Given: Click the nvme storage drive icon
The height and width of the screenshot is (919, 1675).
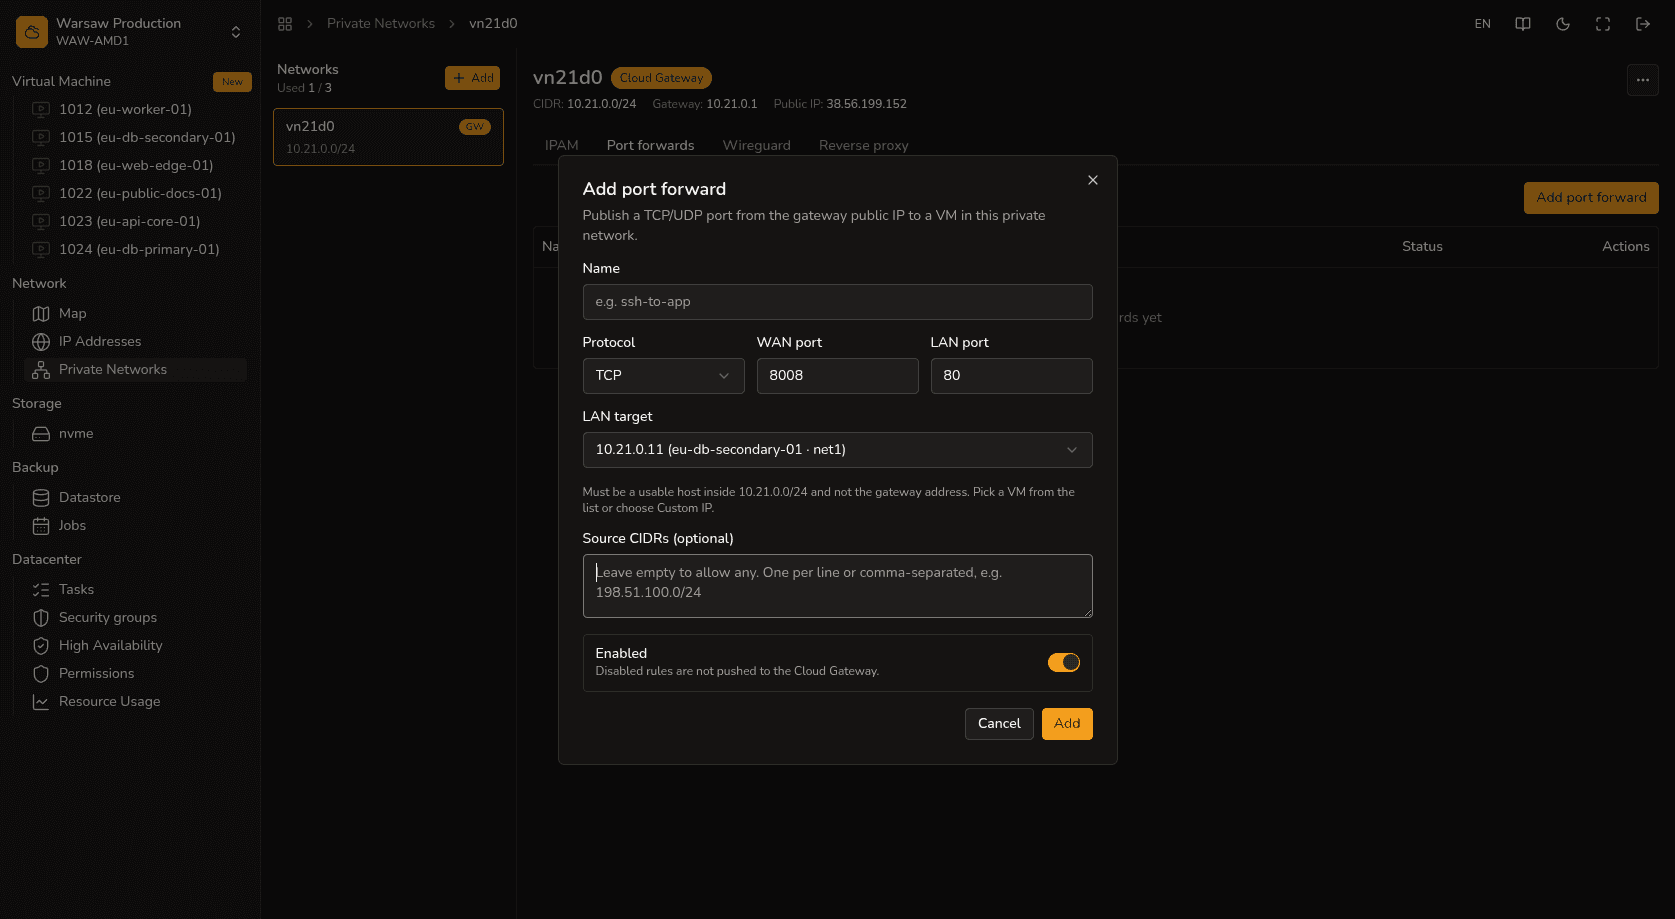Looking at the screenshot, I should (41, 434).
